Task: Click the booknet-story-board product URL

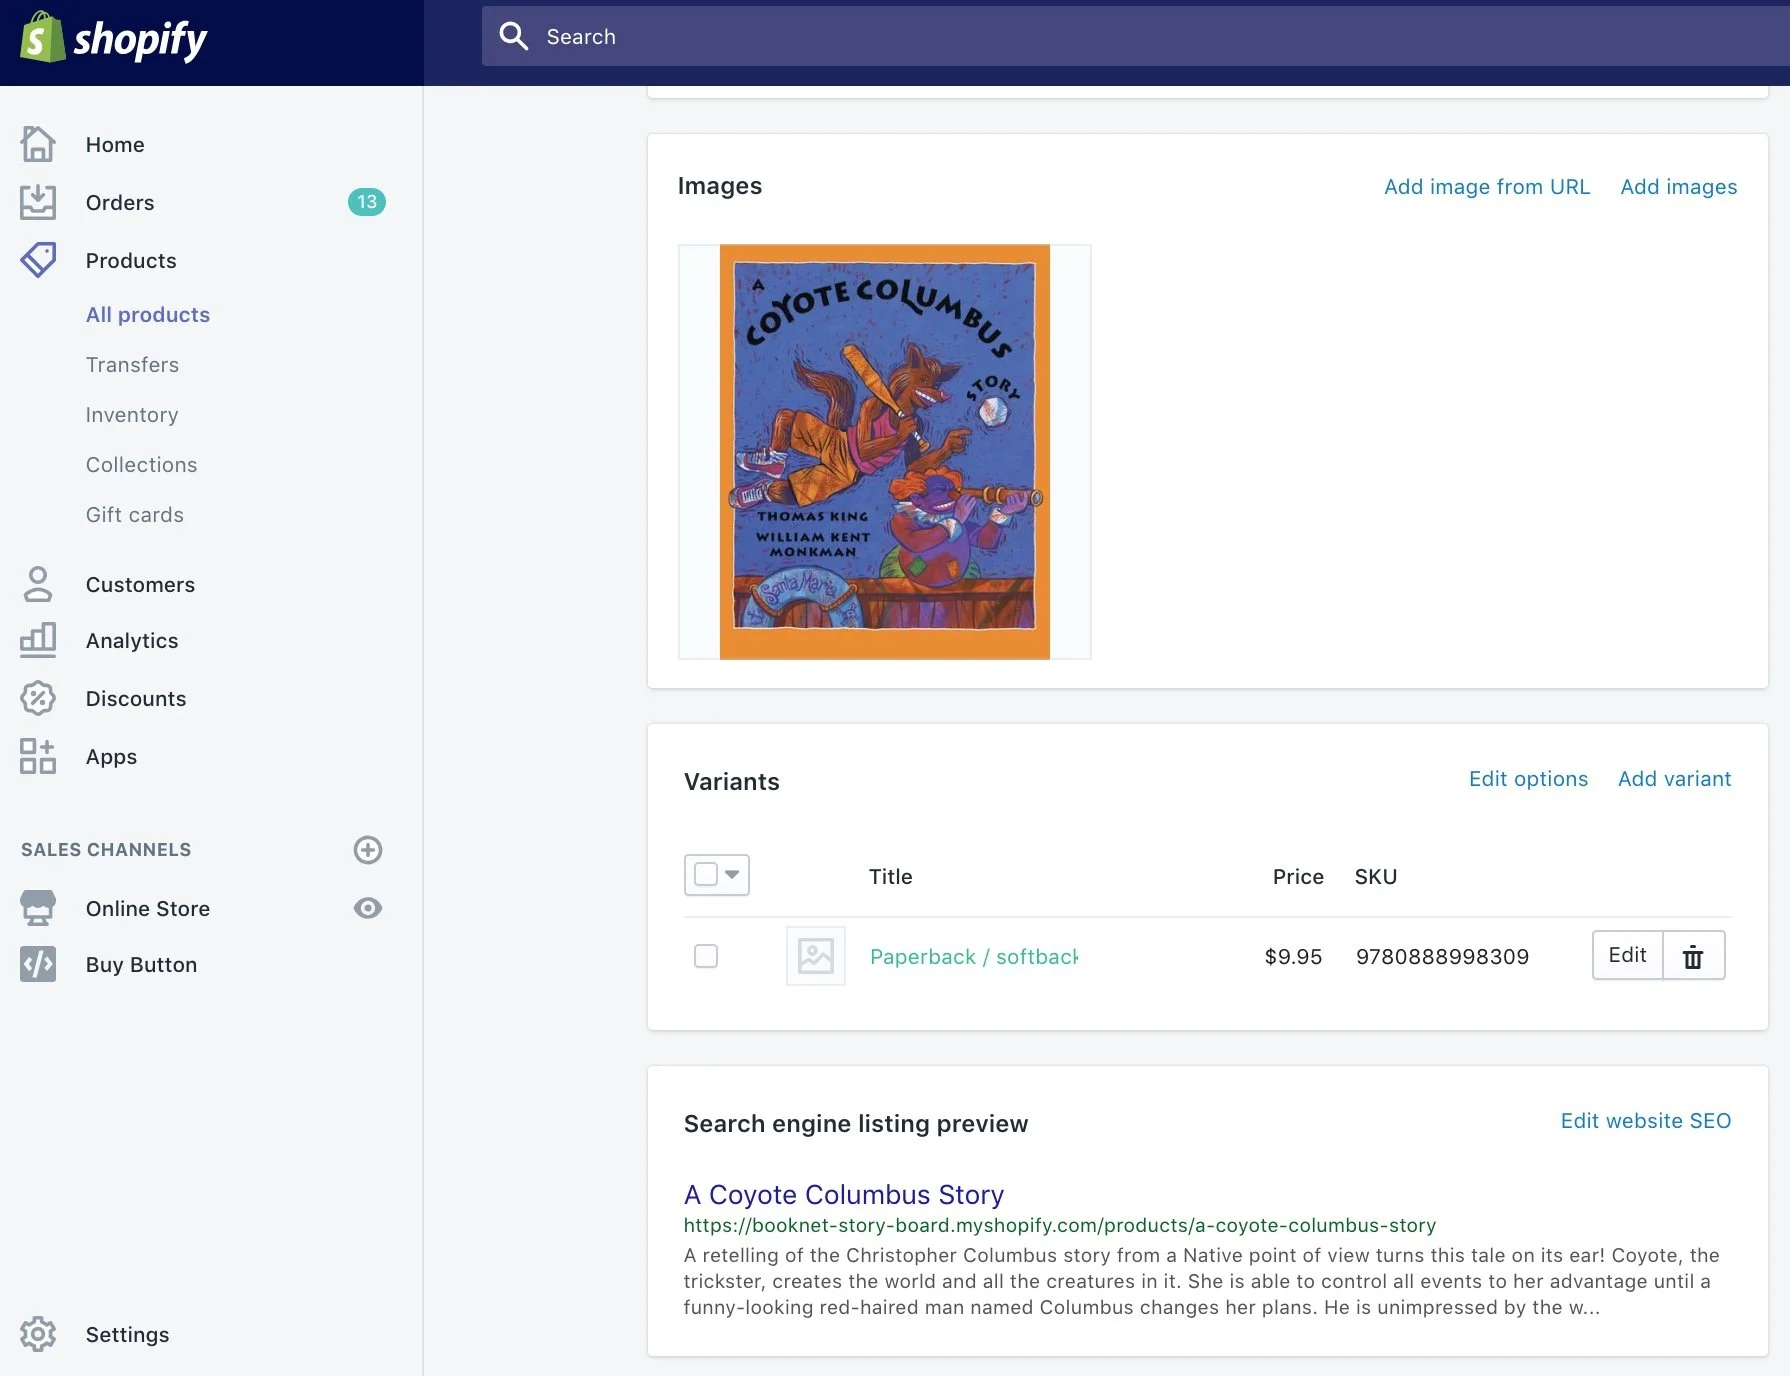Action: [1060, 1225]
